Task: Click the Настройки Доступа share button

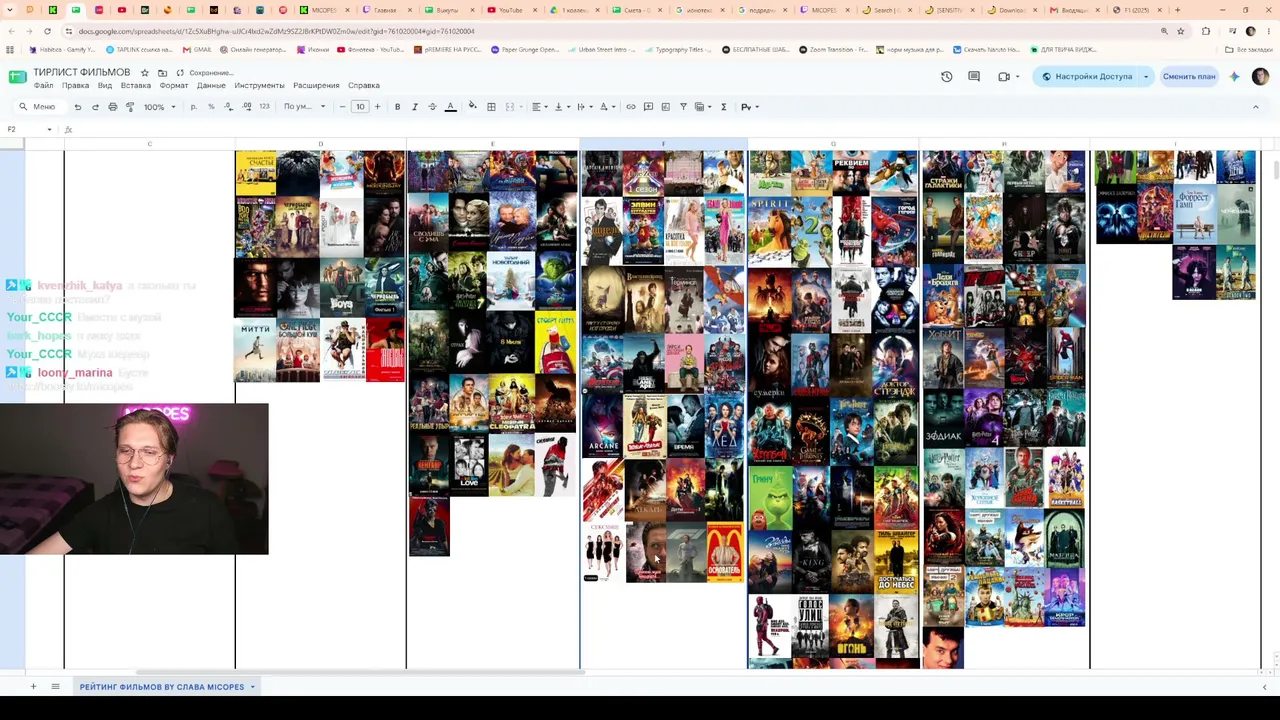Action: (x=1087, y=77)
